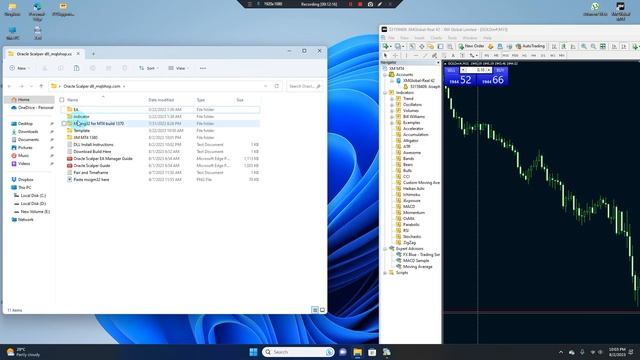Viewport: 640px width, 360px height.
Task: Click the H1 timeframe button
Action: pyautogui.click(x=524, y=55)
